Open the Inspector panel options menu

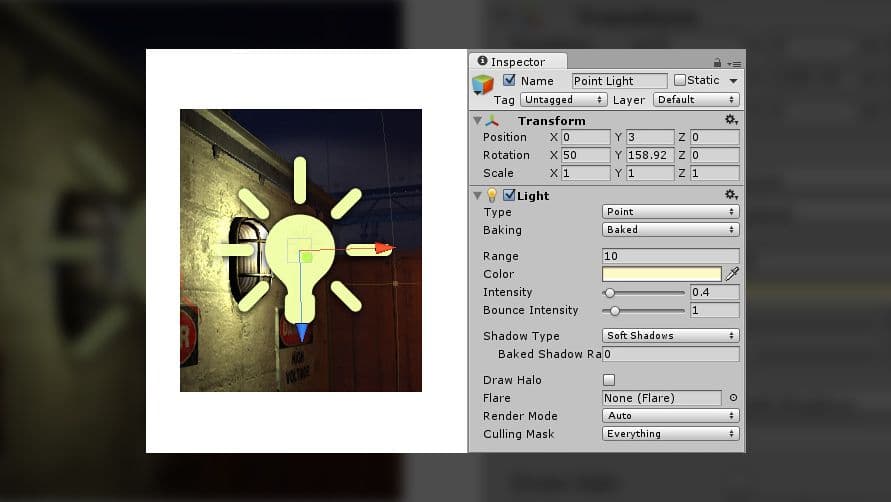[x=734, y=64]
